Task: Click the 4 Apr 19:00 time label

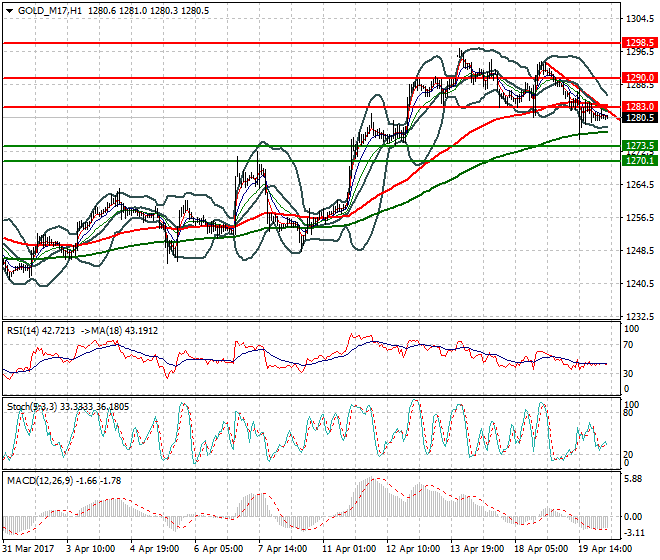Action: 154,549
